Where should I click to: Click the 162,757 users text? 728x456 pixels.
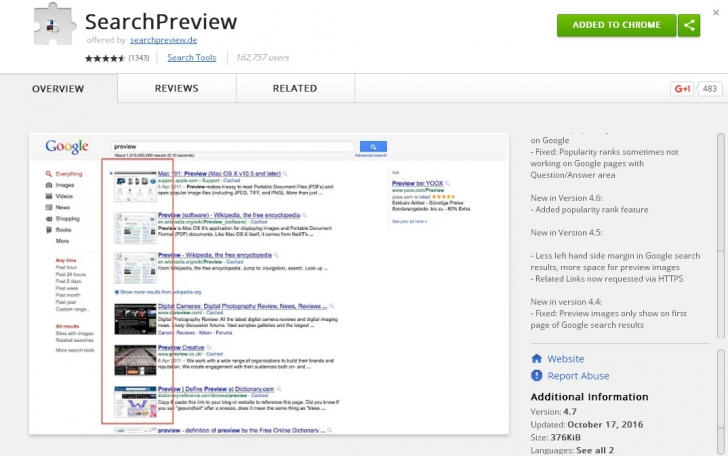(x=262, y=58)
